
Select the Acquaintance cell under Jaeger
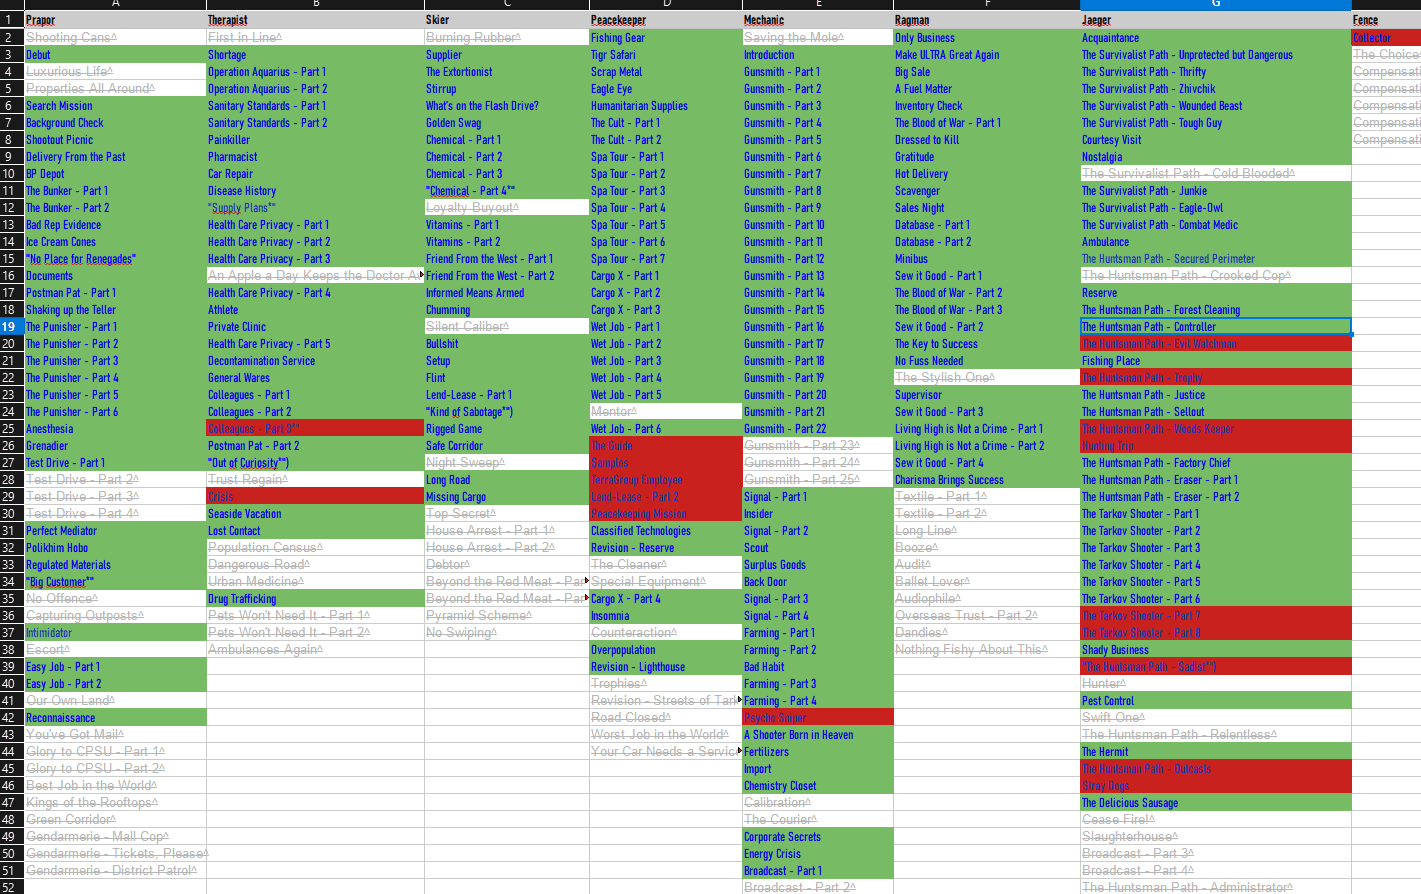click(x=1216, y=38)
